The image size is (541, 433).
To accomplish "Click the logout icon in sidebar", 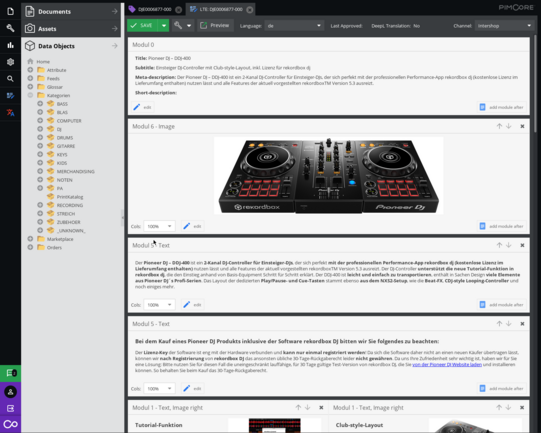I will pos(10,408).
